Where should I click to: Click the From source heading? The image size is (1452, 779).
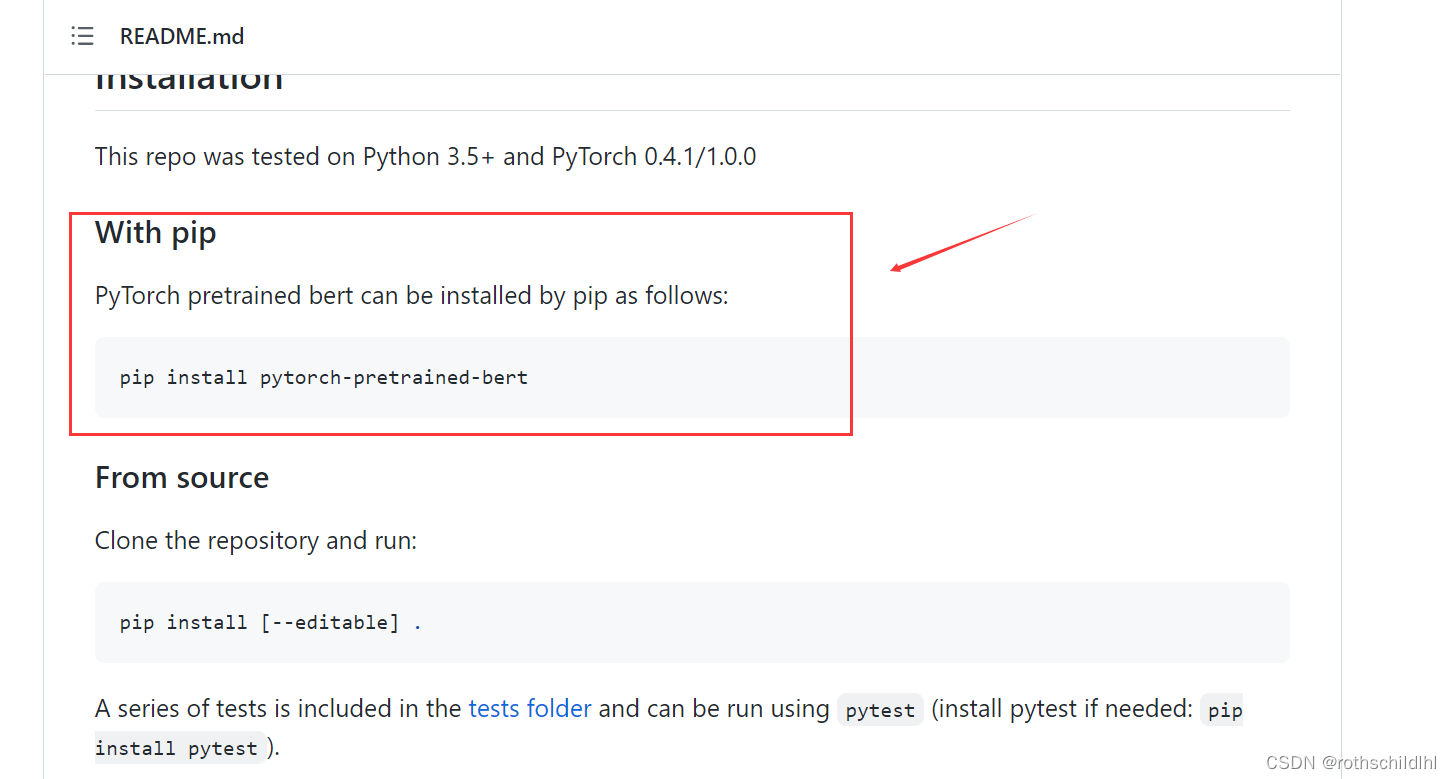[x=181, y=478]
